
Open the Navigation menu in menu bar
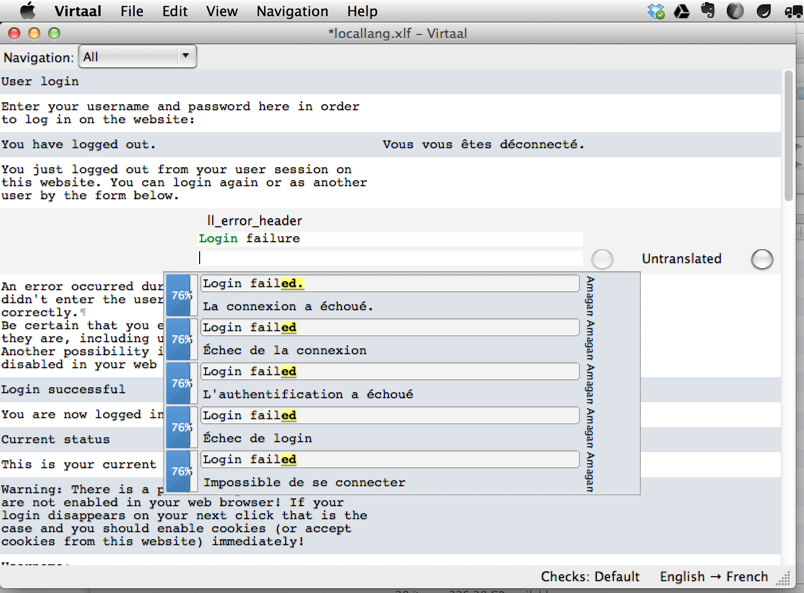292,11
